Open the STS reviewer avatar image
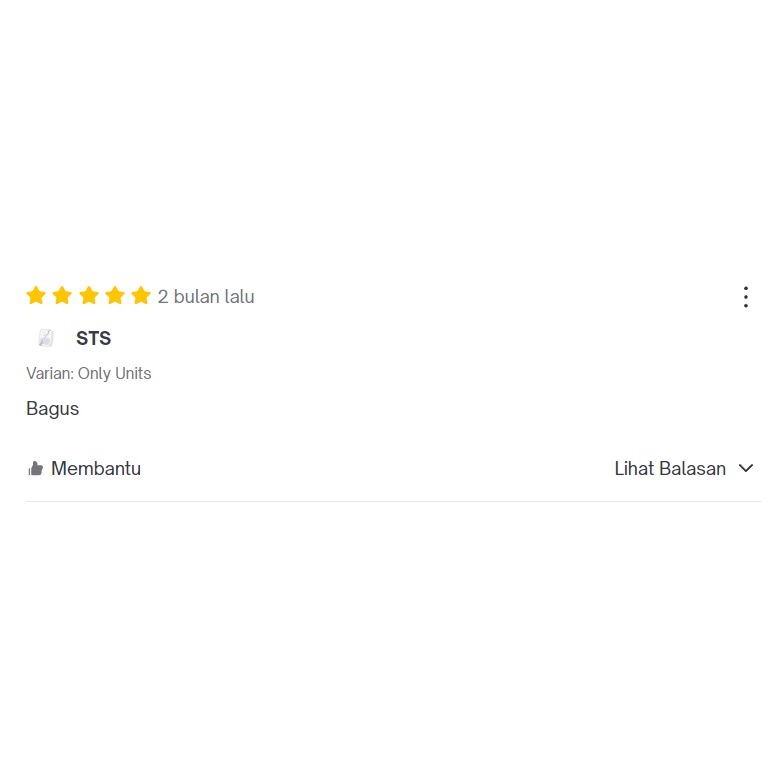This screenshot has height=783, width=783. click(46, 338)
